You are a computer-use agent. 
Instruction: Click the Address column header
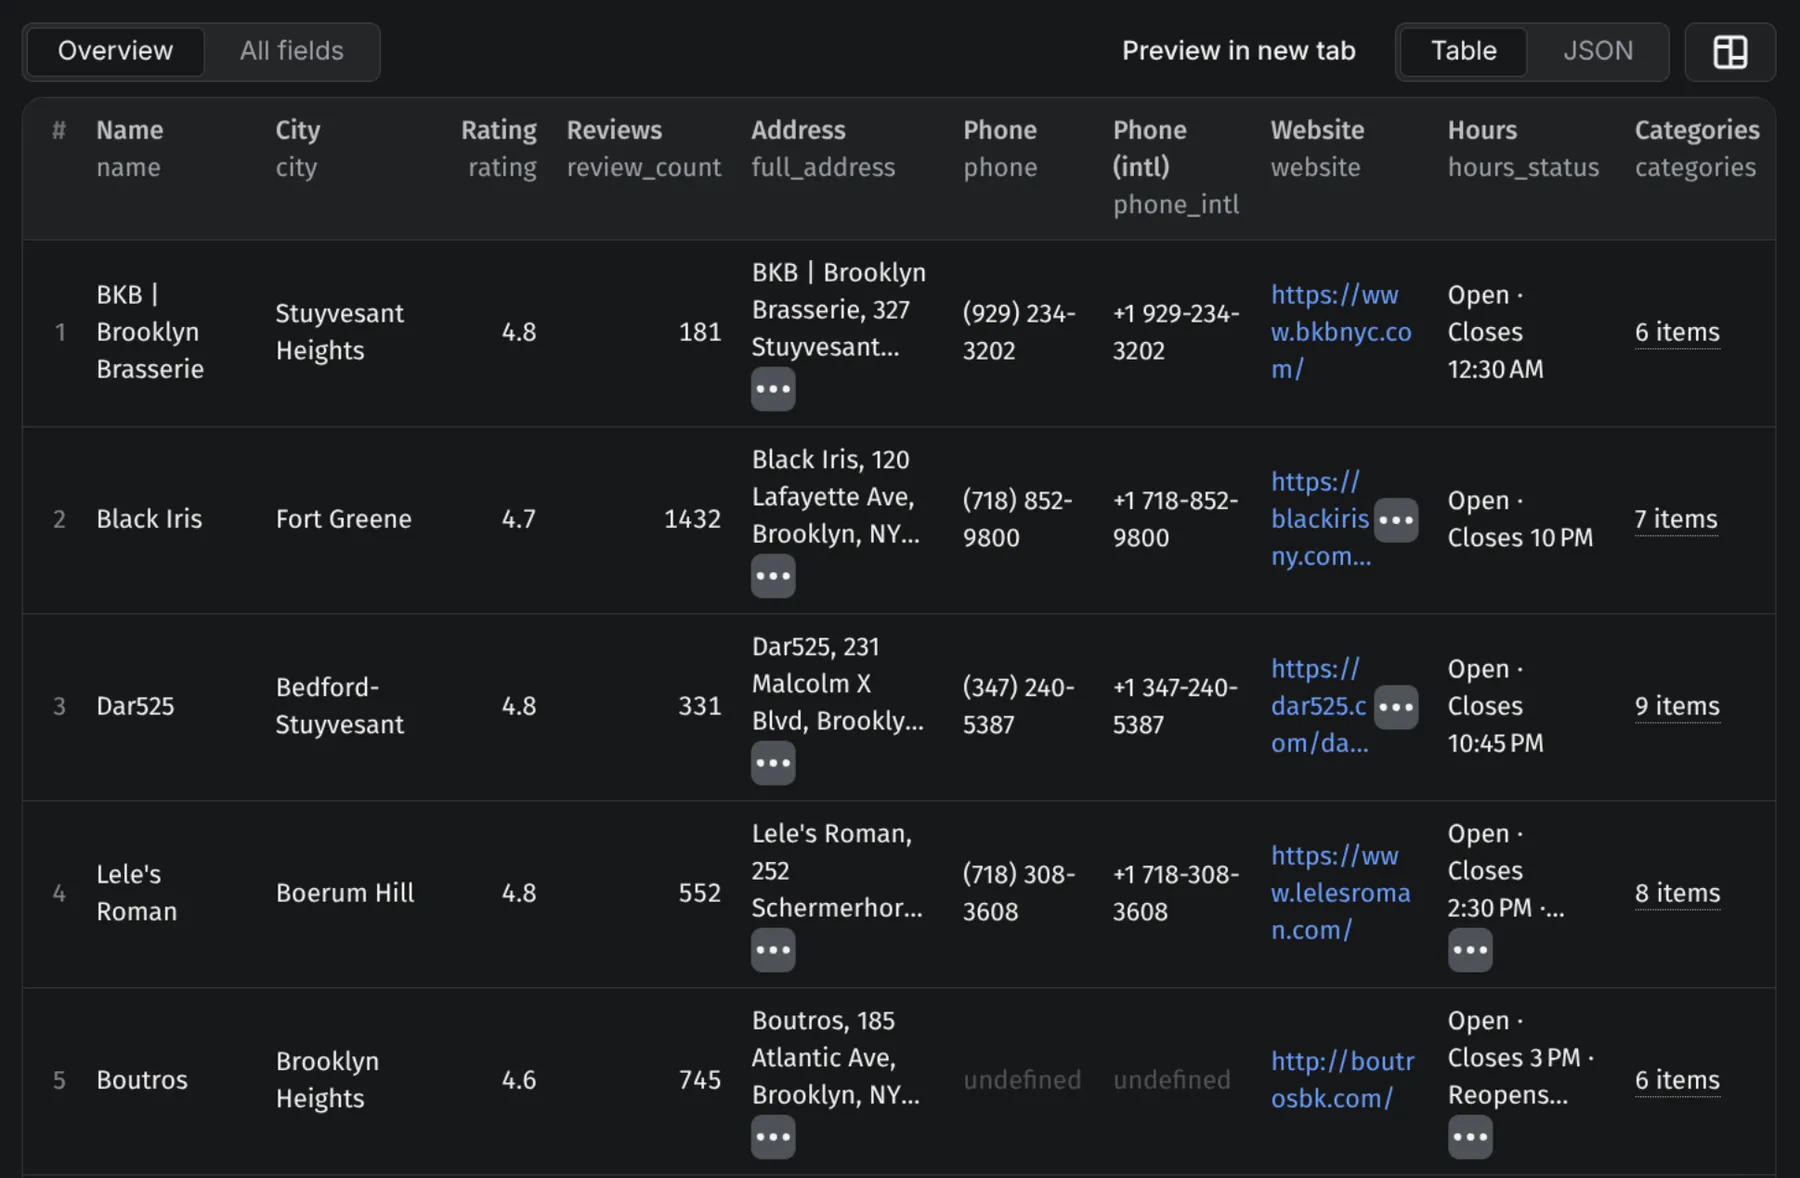(823, 148)
